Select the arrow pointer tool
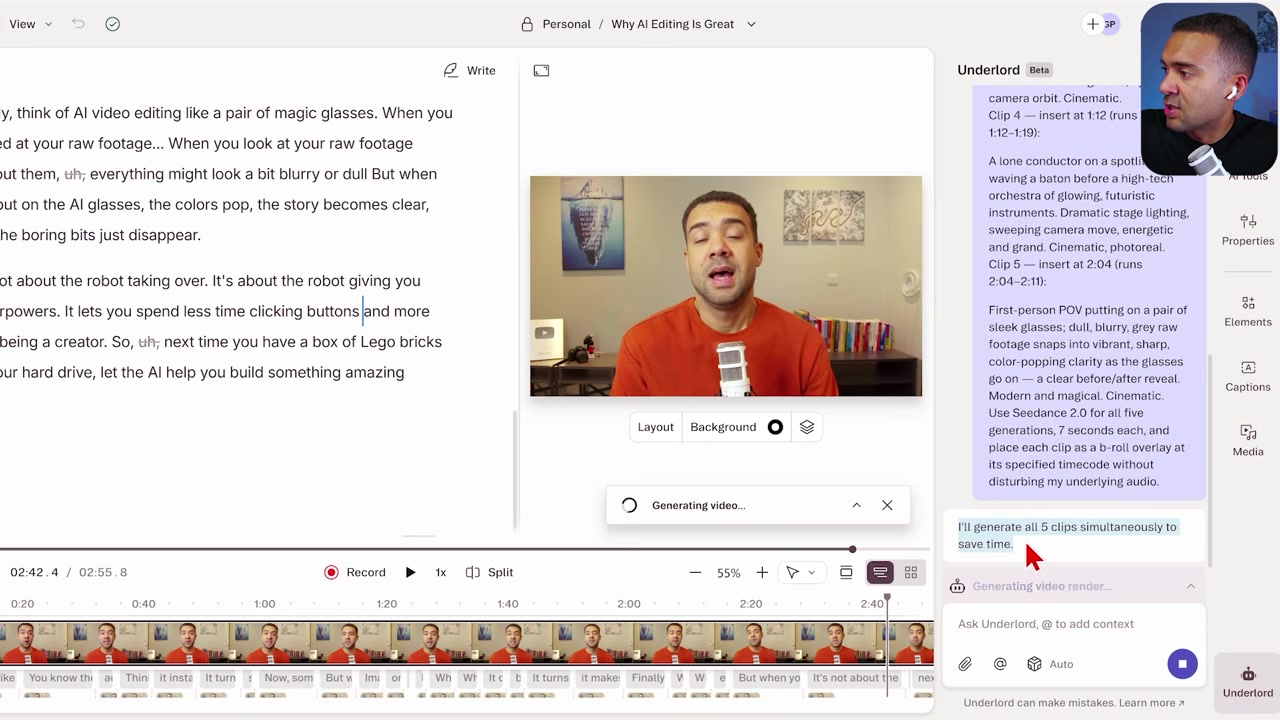1280x720 pixels. pos(792,572)
